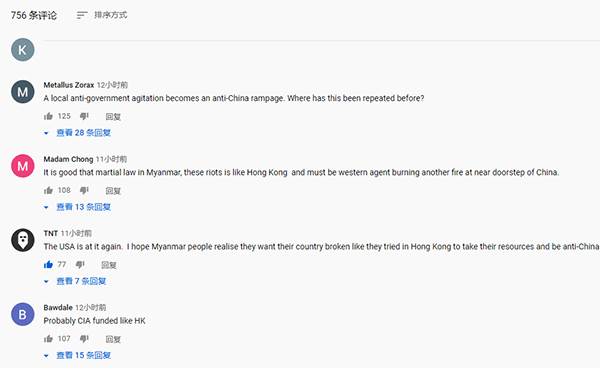Viewport: 600px width, 368px height.
Task: Expand 15 replies under Bawdale
Action: point(78,355)
